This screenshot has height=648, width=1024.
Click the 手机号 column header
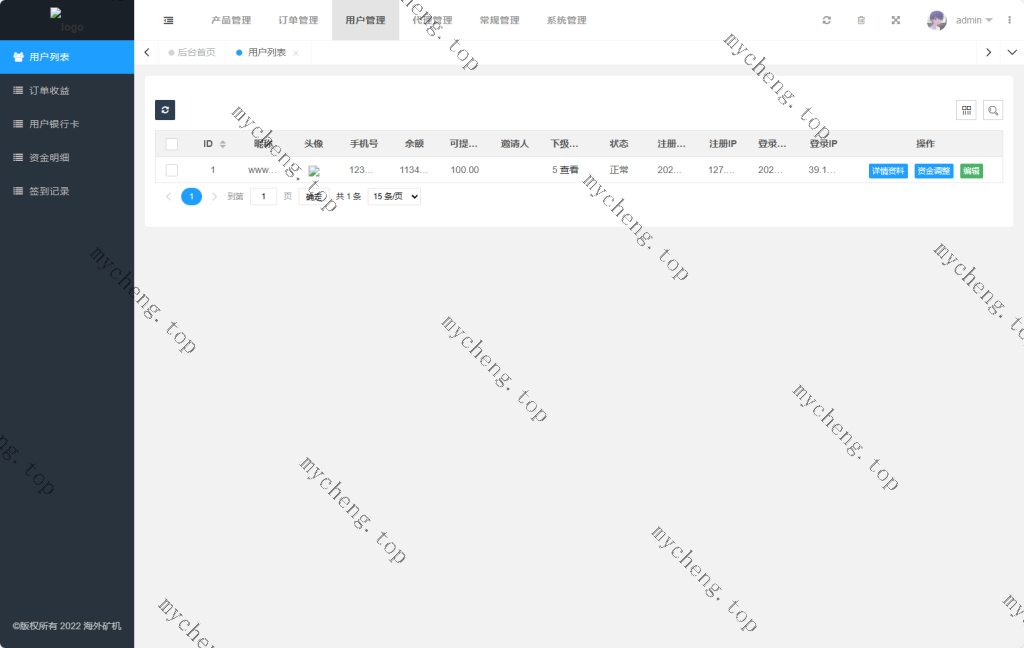click(x=364, y=144)
